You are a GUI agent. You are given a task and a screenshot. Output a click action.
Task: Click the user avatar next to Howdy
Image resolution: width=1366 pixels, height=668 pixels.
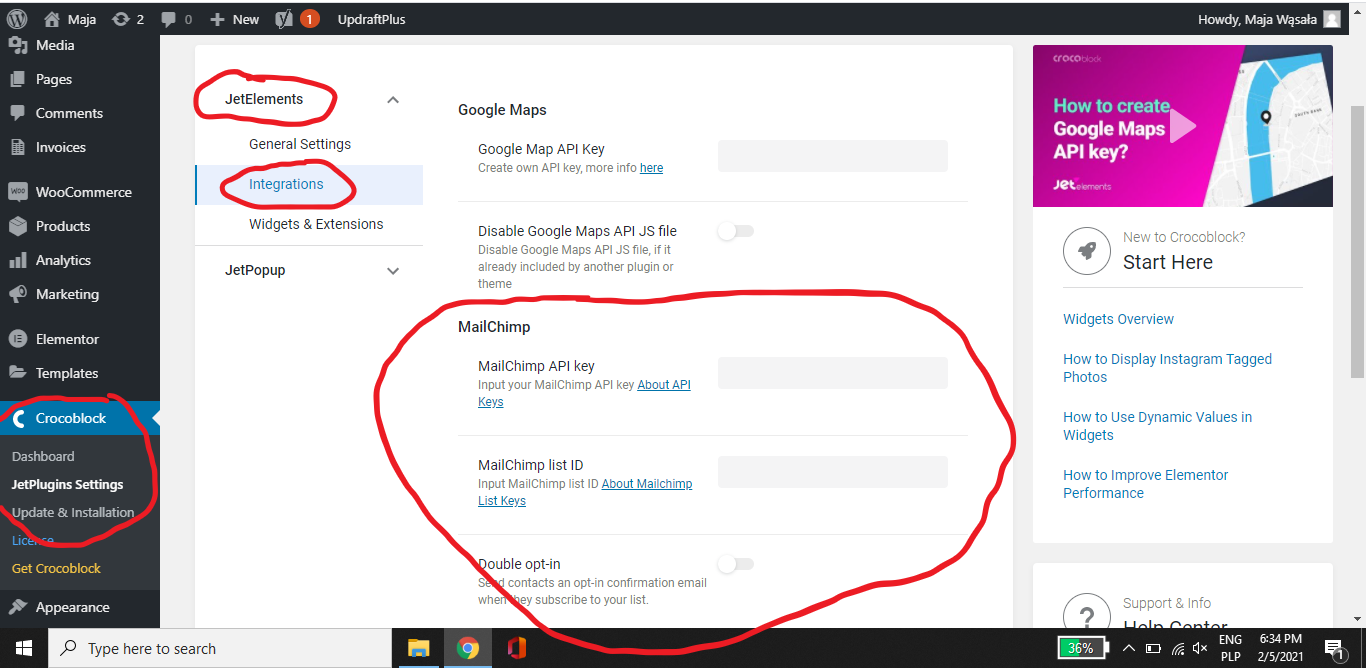click(1332, 19)
